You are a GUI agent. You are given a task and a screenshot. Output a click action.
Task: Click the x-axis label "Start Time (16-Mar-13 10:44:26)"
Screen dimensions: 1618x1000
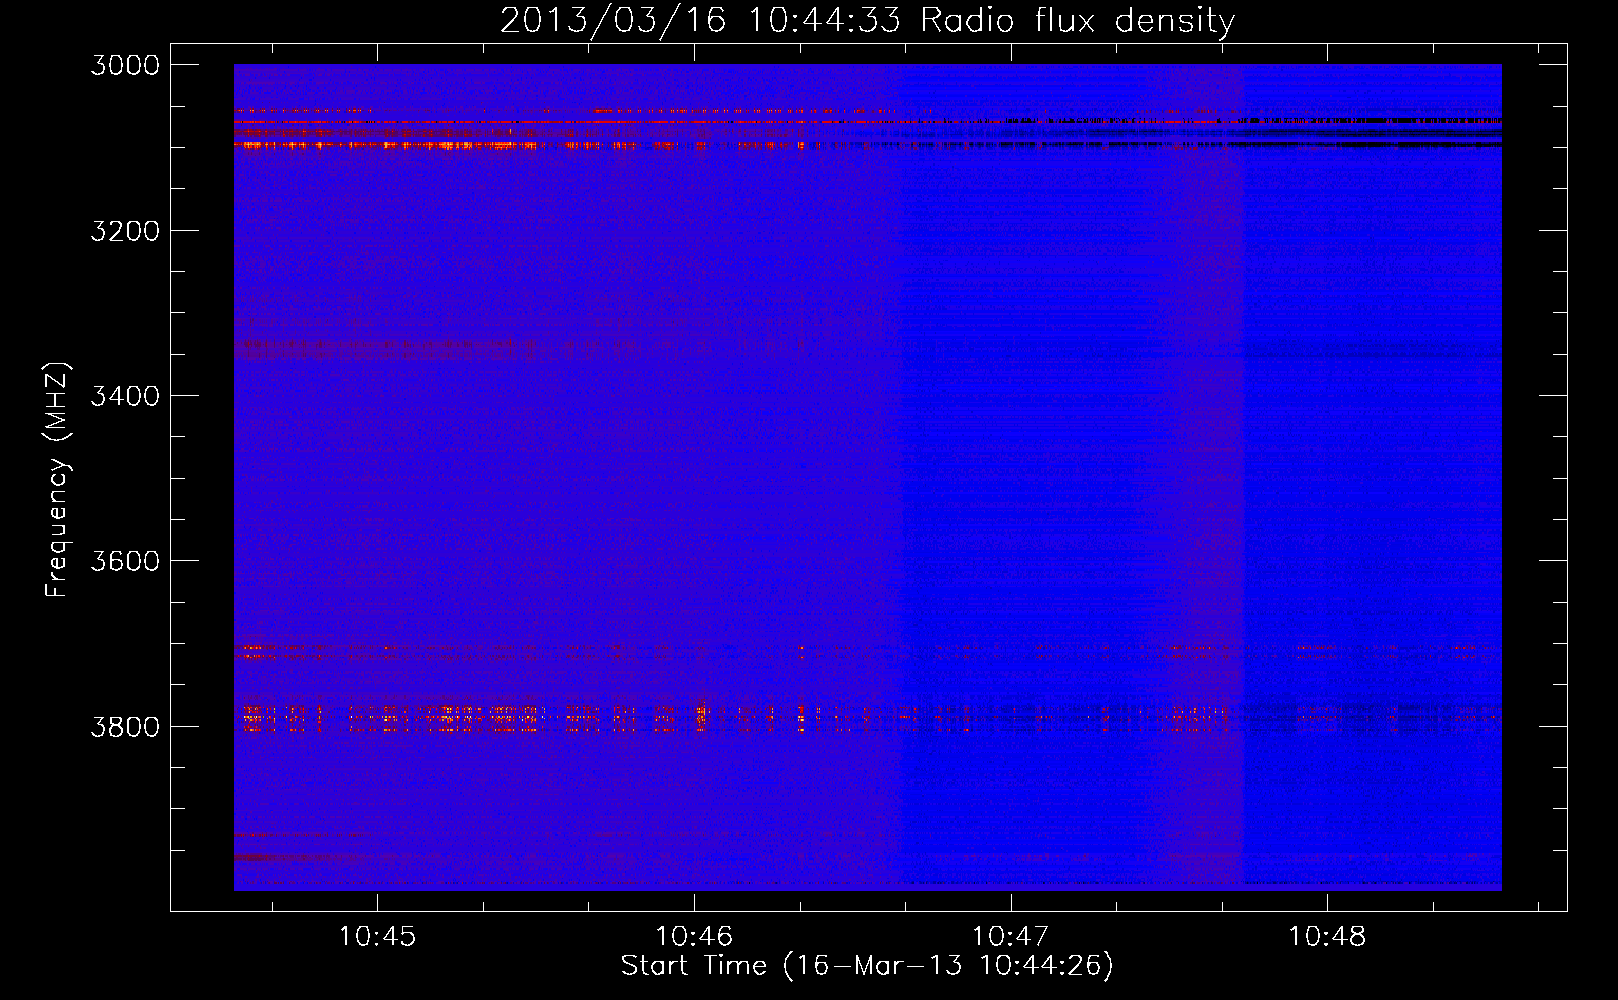tap(867, 966)
